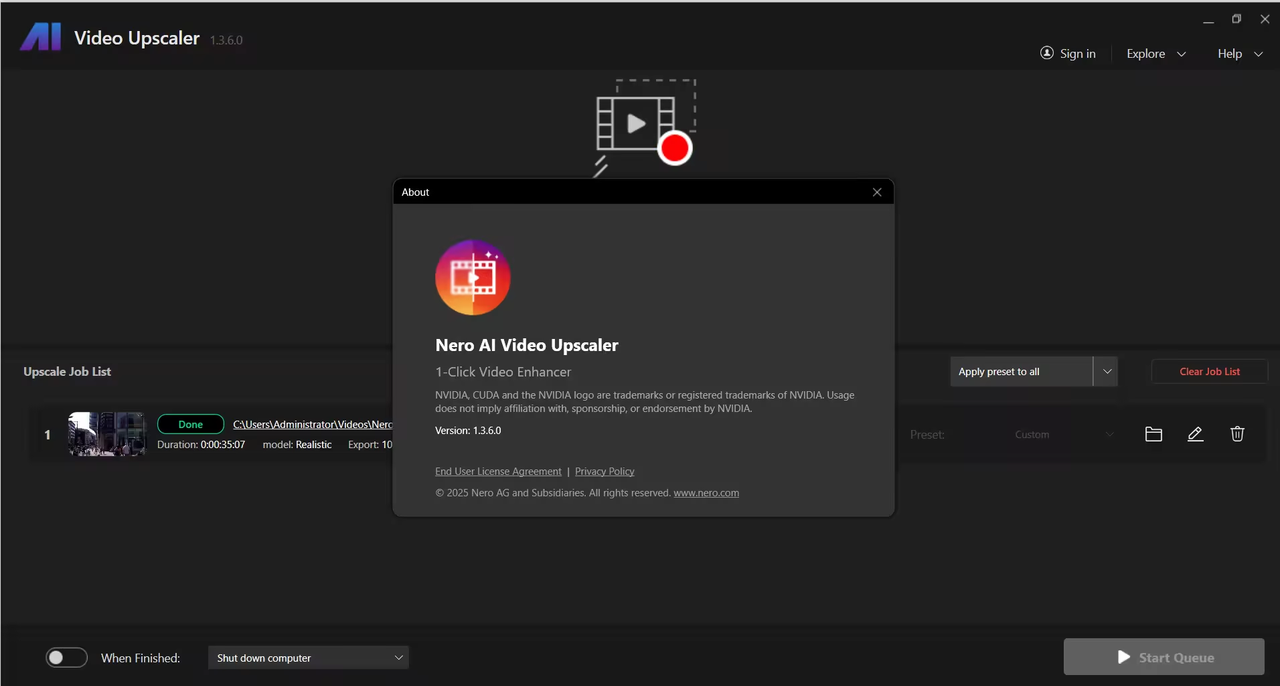Screen dimensions: 1280x686
Task: Edit job 1 with pencil icon
Action: pyautogui.click(x=1195, y=434)
